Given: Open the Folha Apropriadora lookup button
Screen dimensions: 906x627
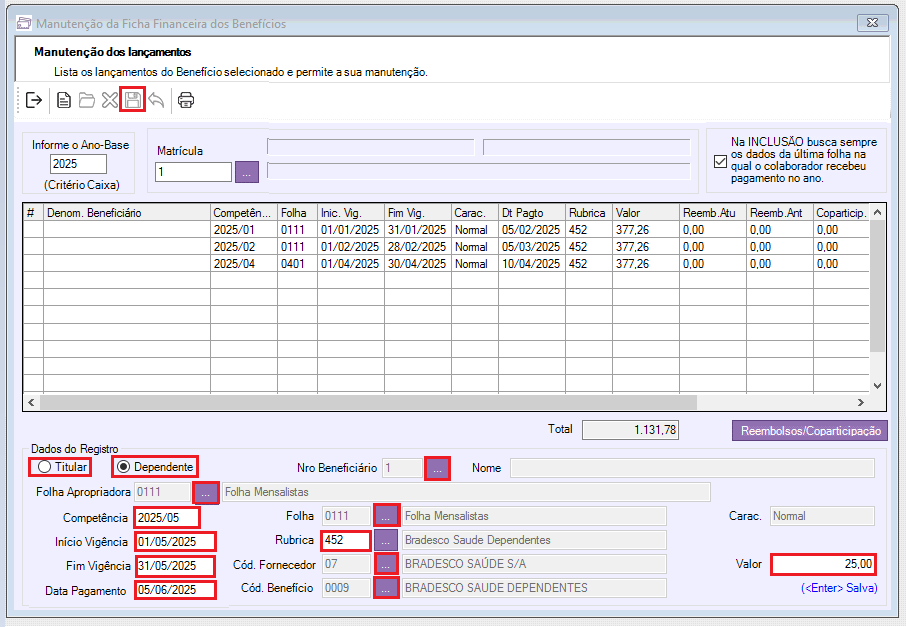Looking at the screenshot, I should pos(206,492).
